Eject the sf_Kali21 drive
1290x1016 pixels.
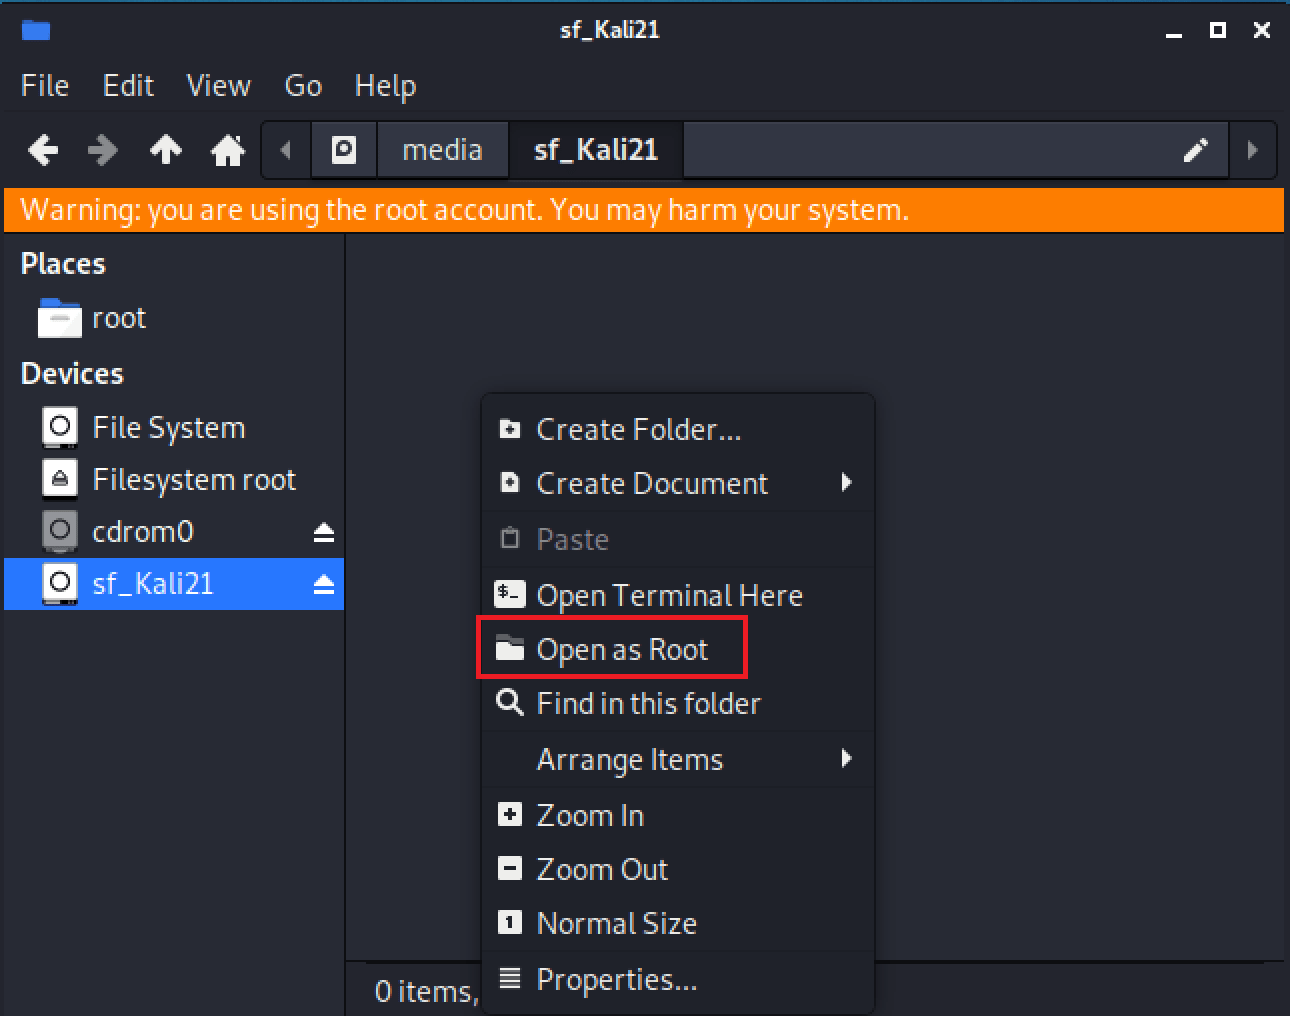coord(323,584)
